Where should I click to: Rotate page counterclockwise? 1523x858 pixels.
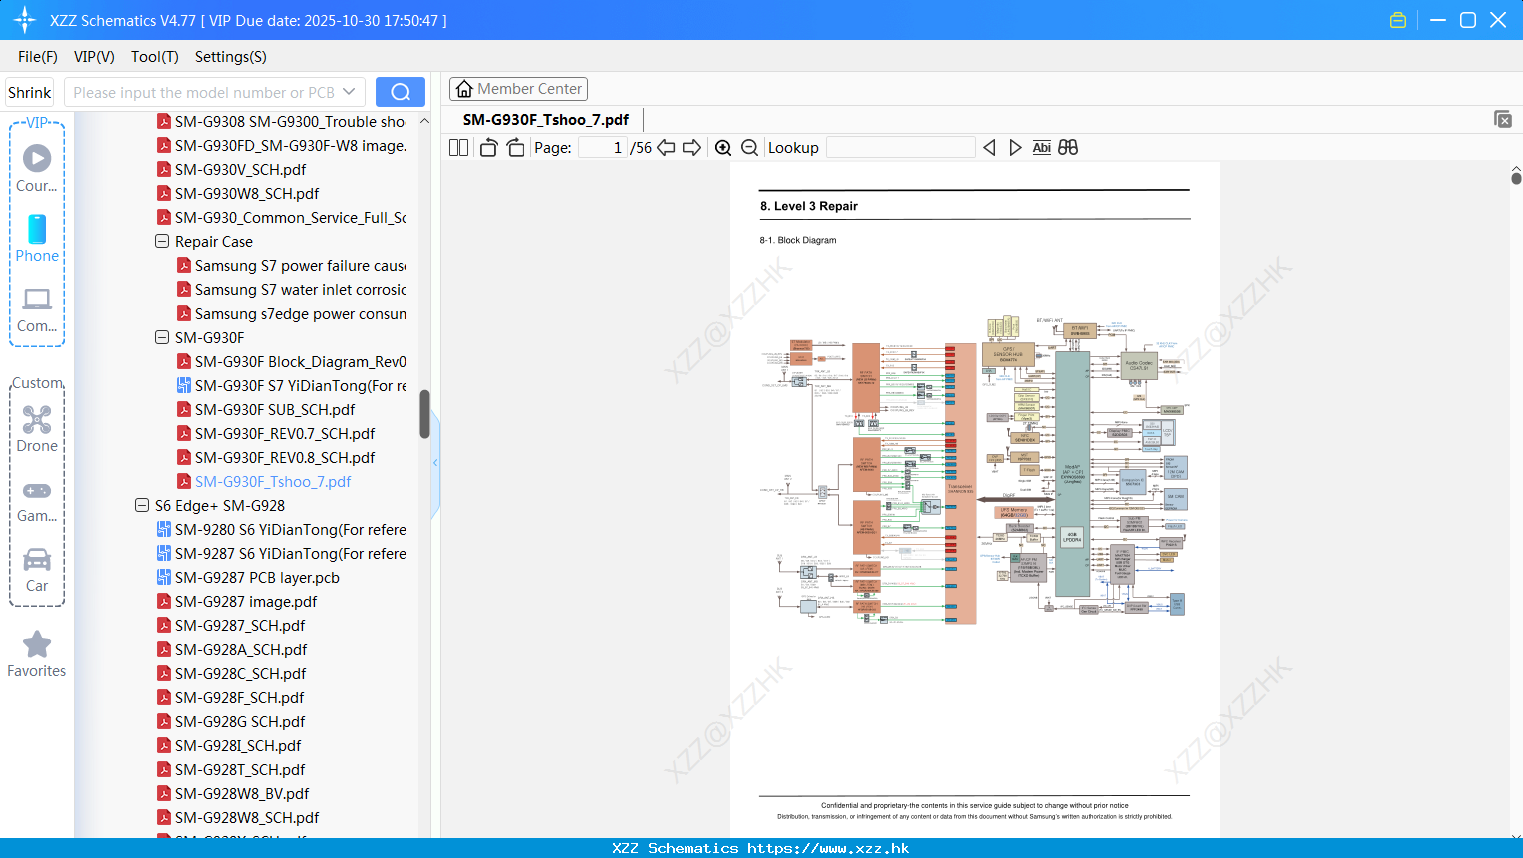[x=488, y=148]
